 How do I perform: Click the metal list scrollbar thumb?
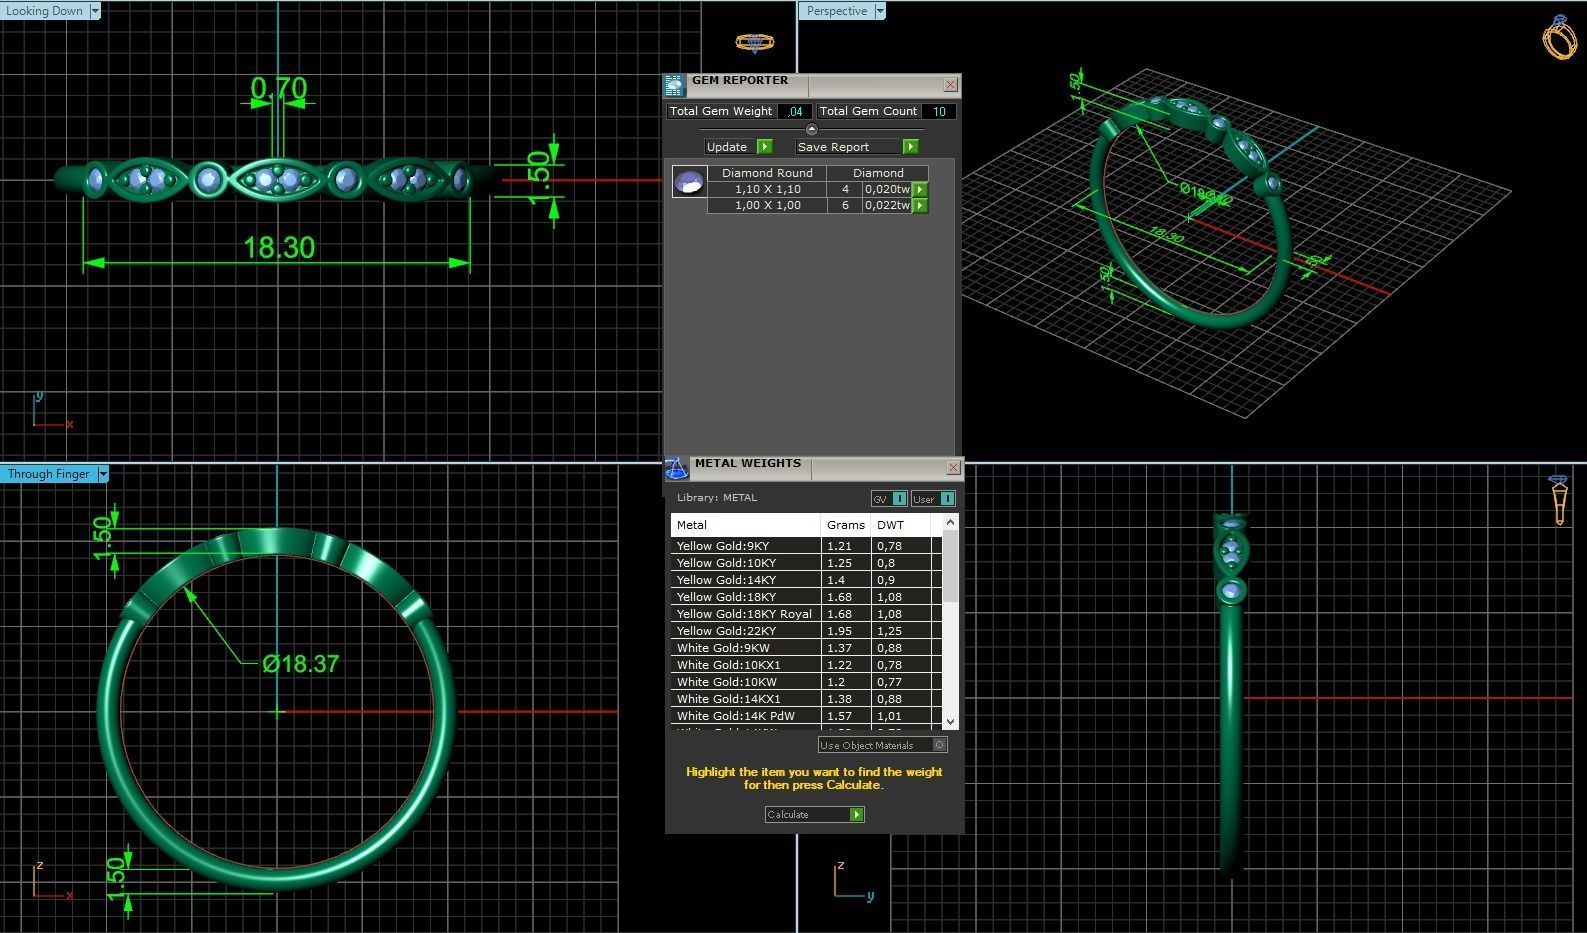tap(950, 566)
